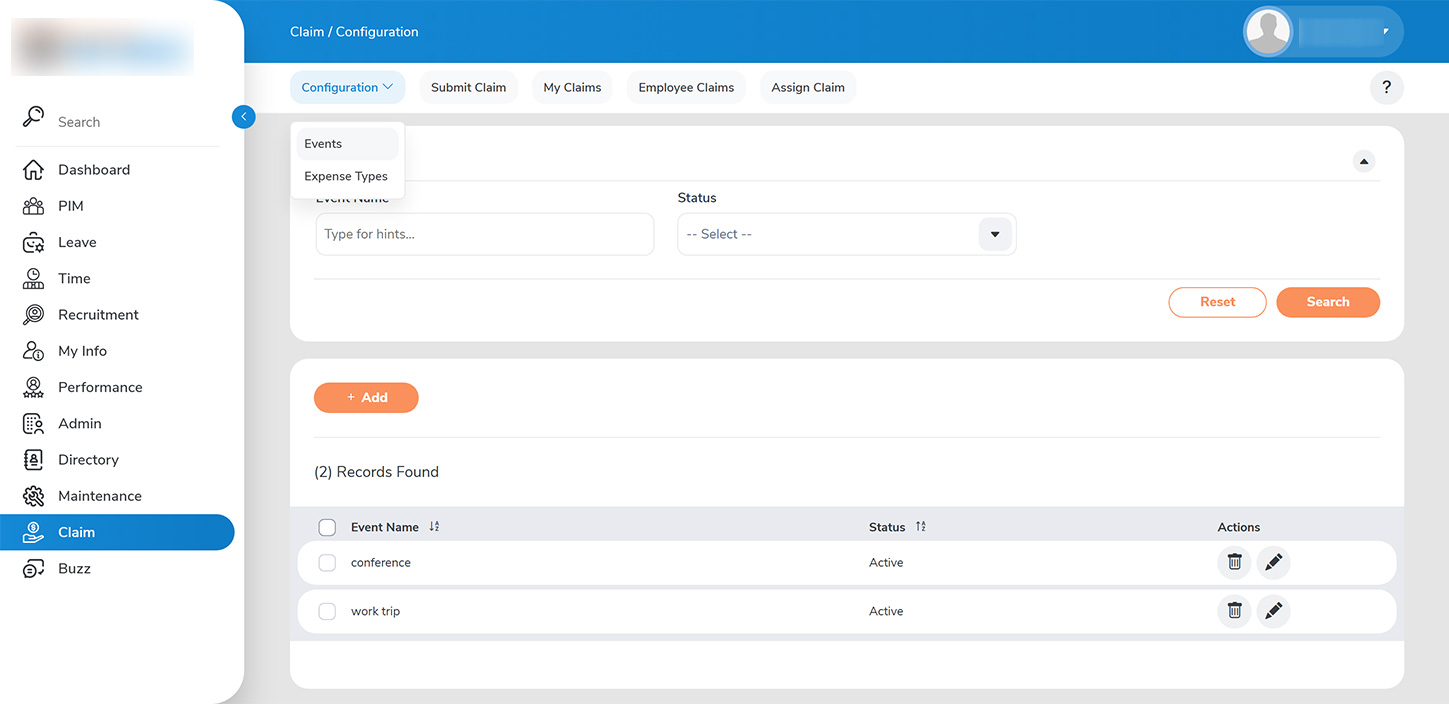Check the conference row checkbox
The height and width of the screenshot is (704, 1449).
(327, 563)
